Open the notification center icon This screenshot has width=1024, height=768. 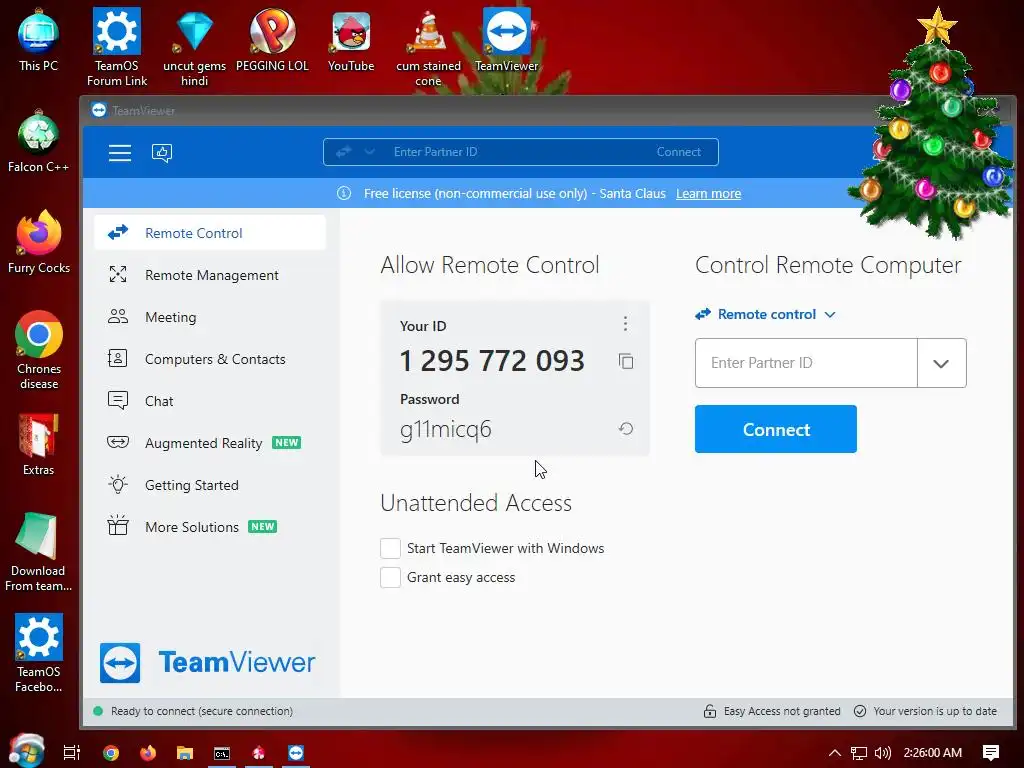991,753
